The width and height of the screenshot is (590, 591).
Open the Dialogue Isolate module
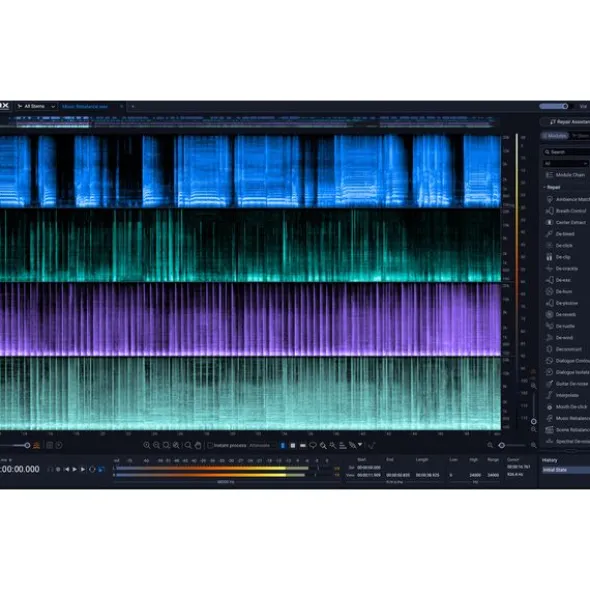pos(568,372)
